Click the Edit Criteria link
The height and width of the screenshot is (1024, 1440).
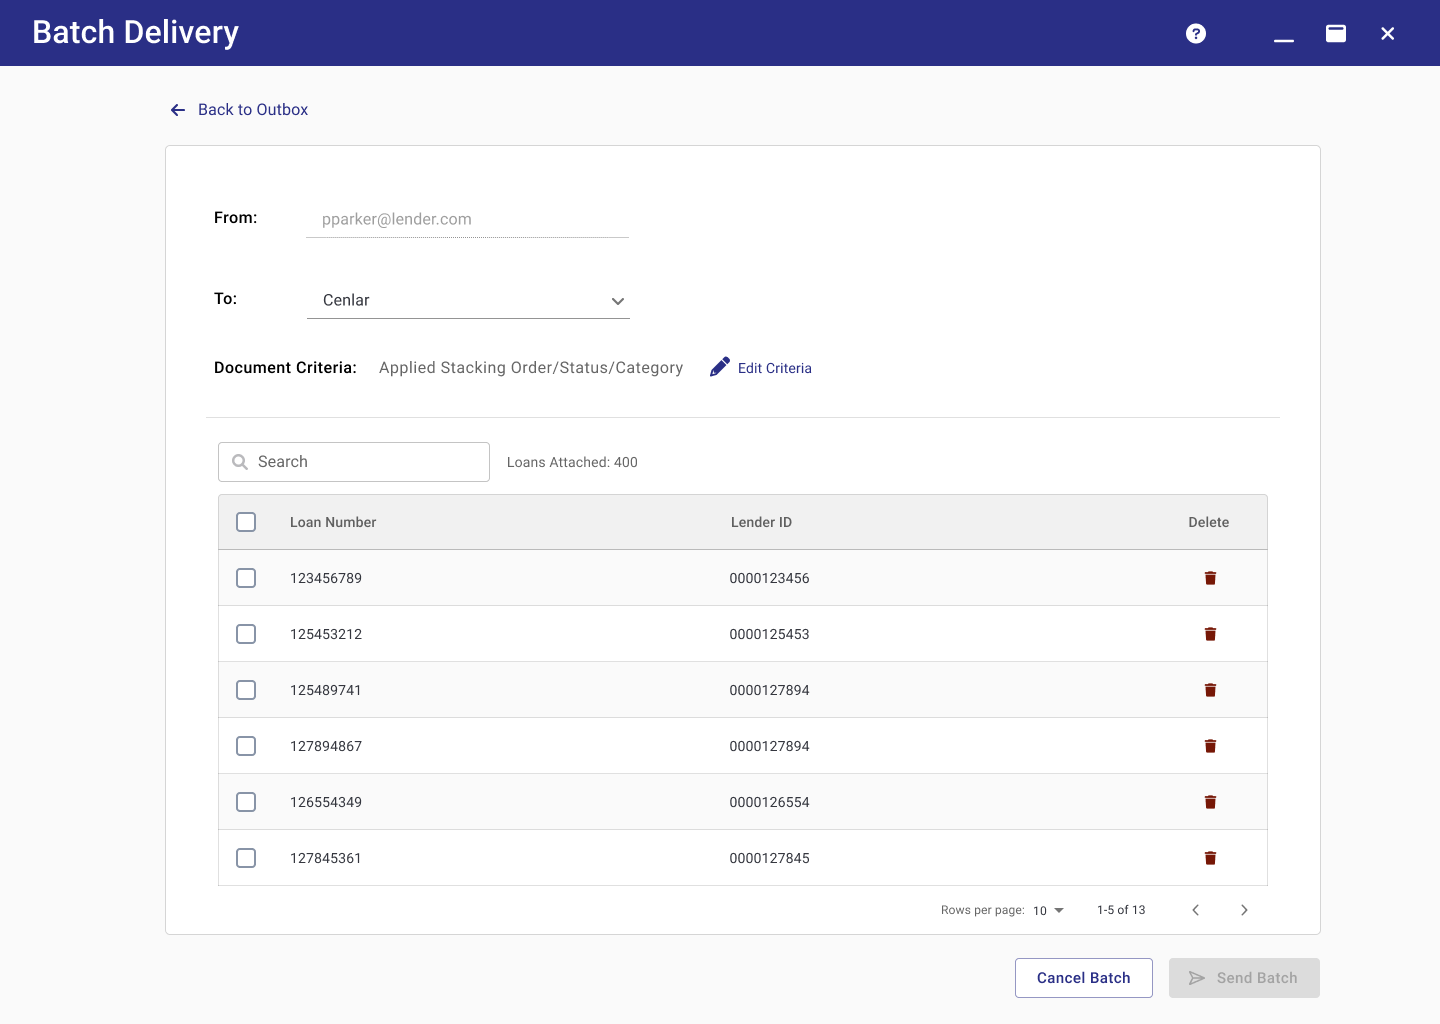tap(775, 368)
